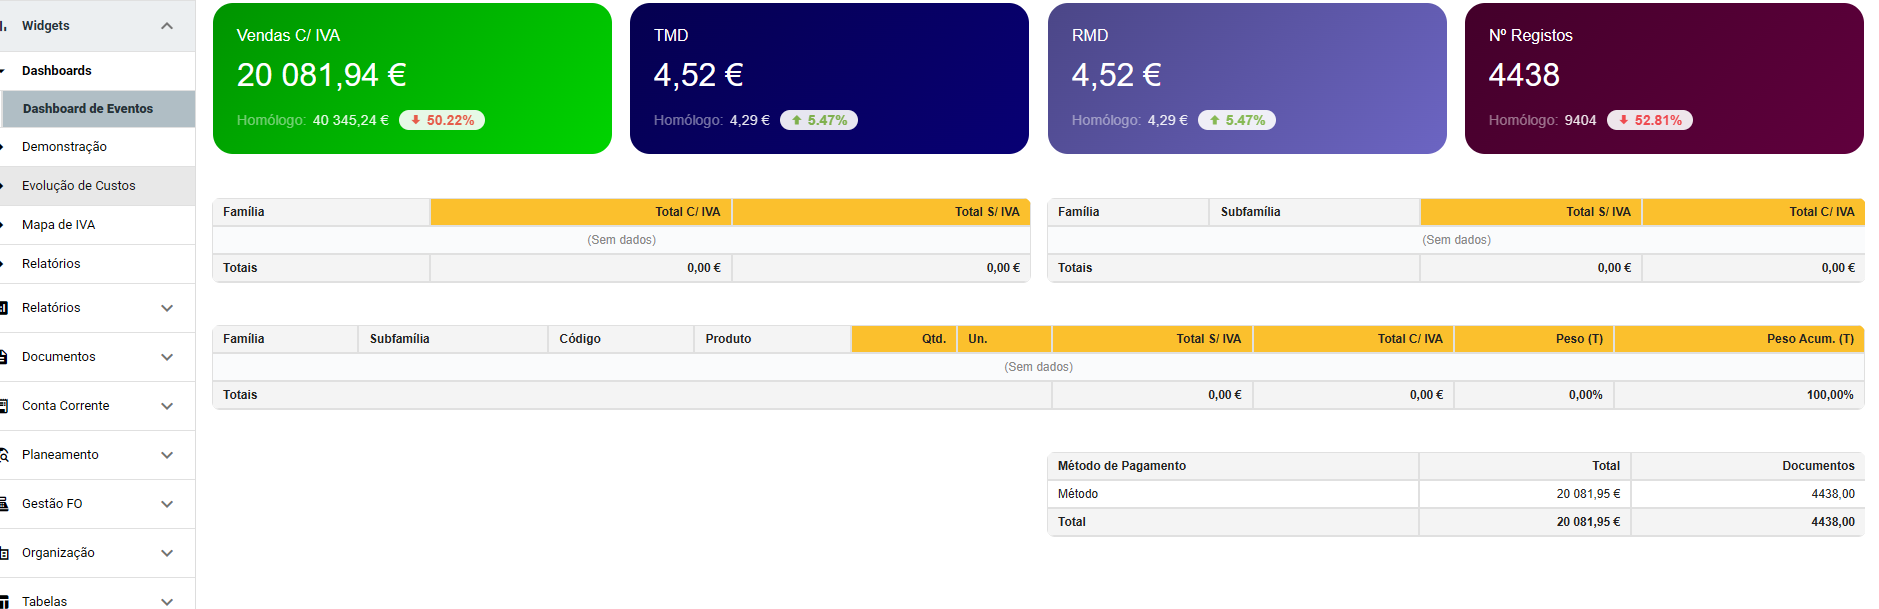Expand the Conta Corrente chevron

tap(167, 406)
